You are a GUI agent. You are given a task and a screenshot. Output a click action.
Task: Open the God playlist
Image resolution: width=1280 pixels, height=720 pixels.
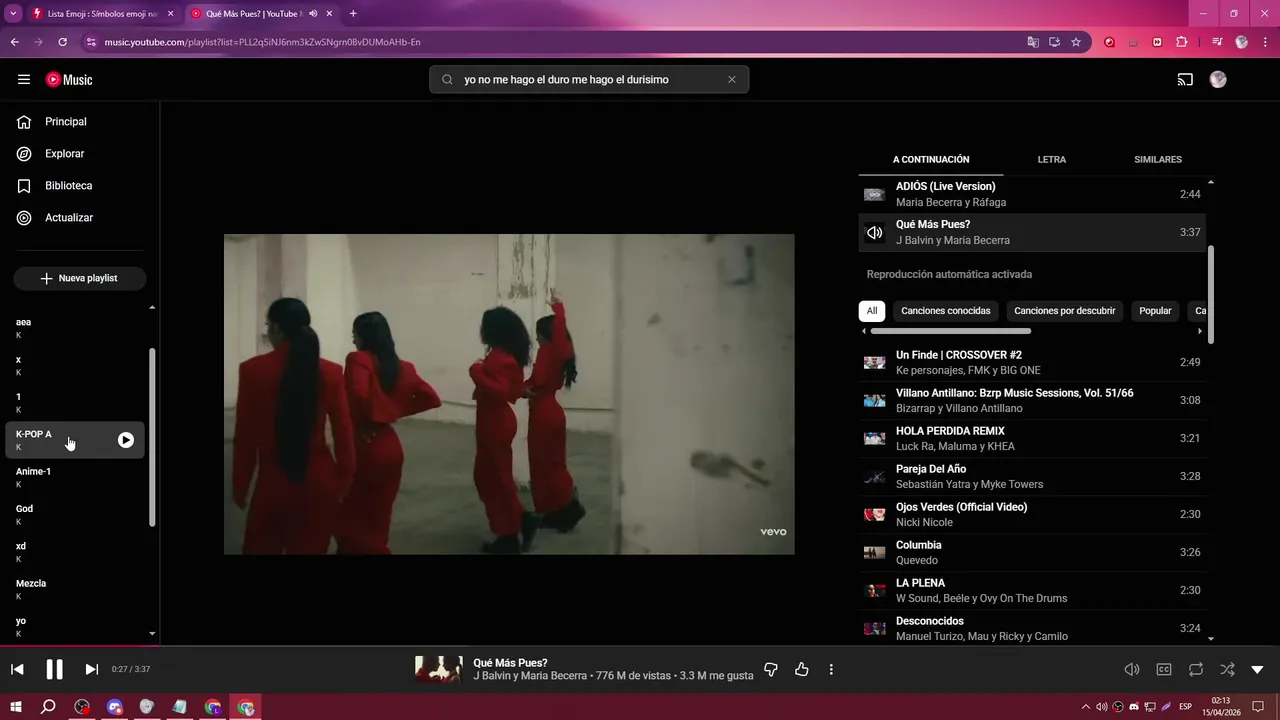[x=75, y=514]
